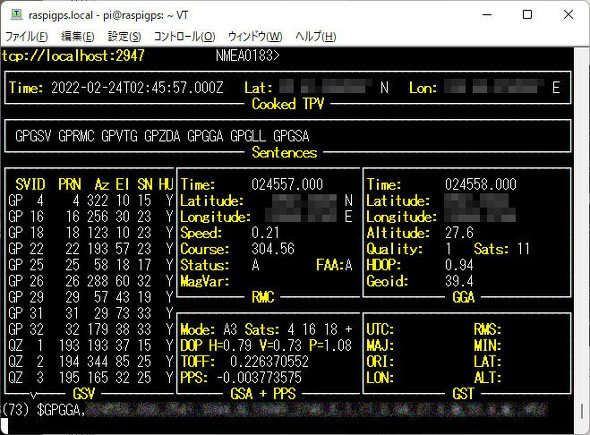Click the window title text raspigps.local
This screenshot has height=435, width=590.
[61, 15]
